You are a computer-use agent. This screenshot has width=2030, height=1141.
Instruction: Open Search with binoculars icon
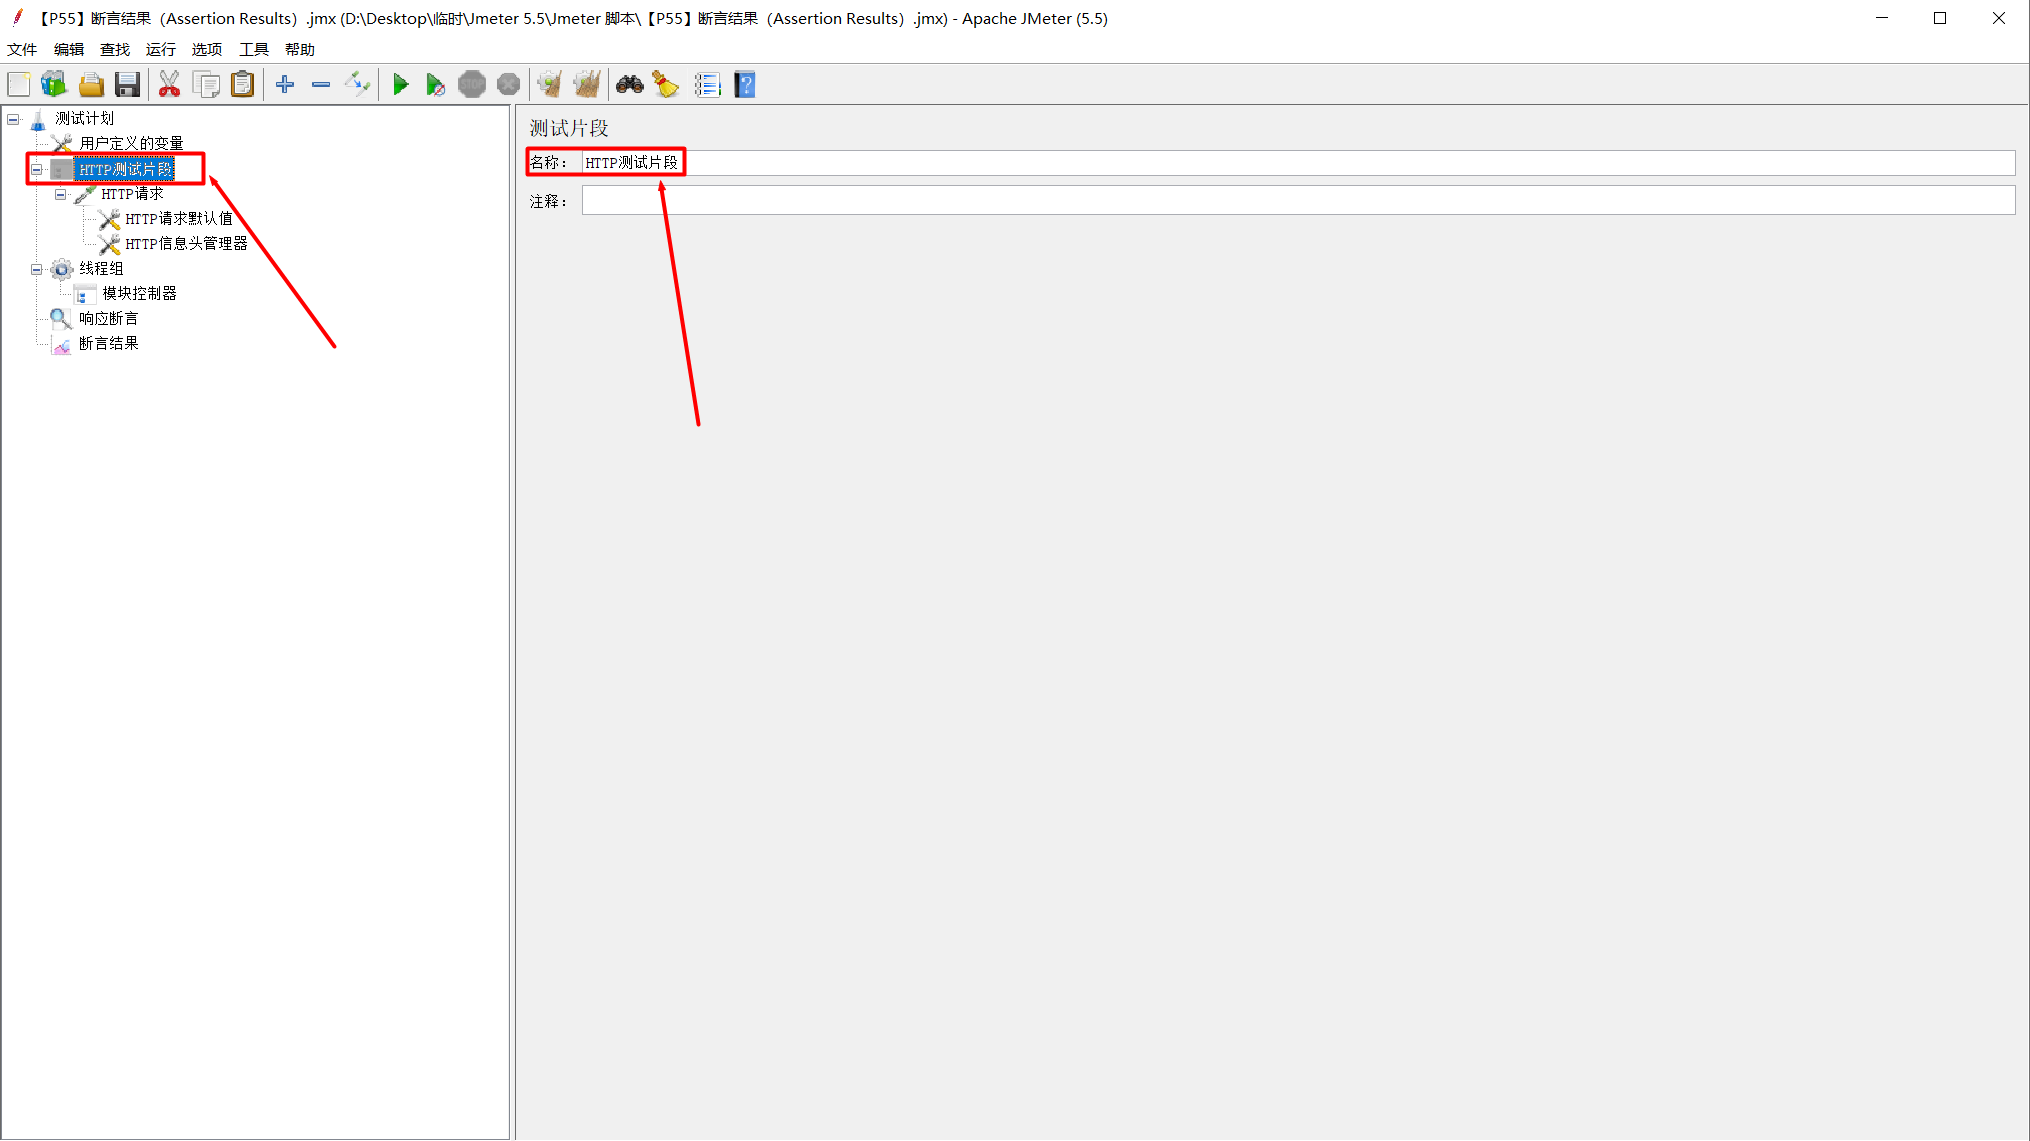coord(629,85)
